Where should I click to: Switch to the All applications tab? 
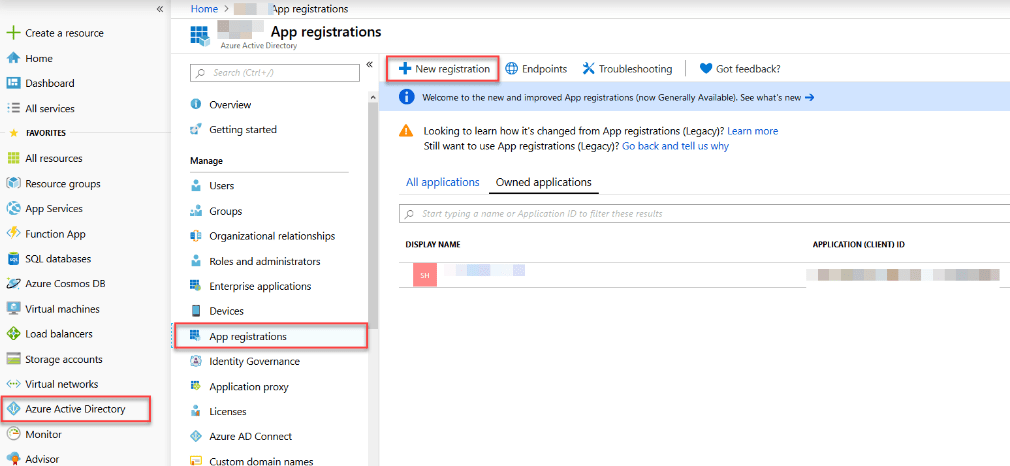point(443,182)
